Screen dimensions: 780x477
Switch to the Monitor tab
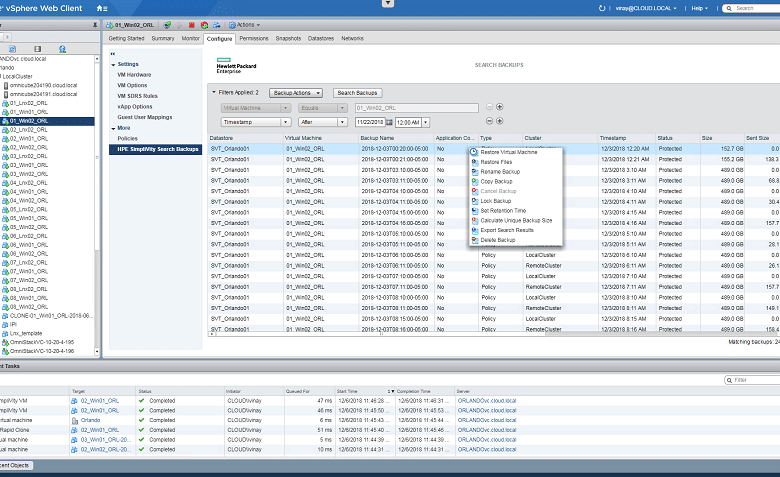pyautogui.click(x=191, y=38)
